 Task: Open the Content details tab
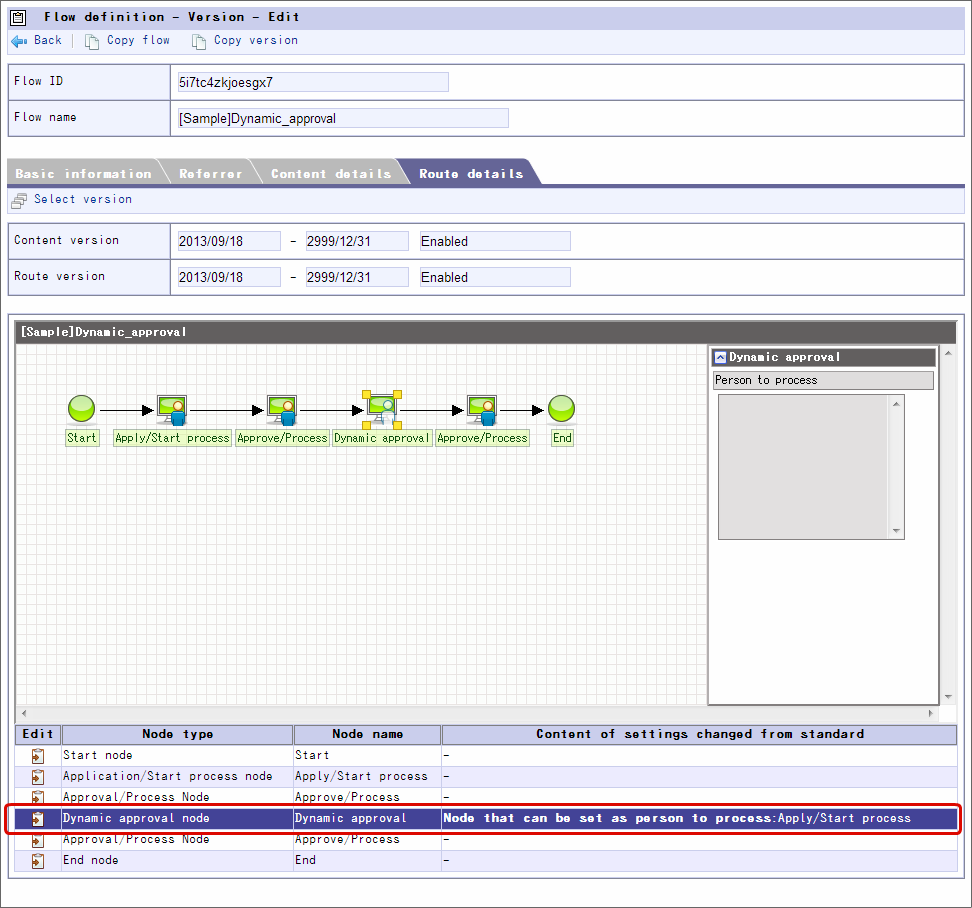[331, 174]
